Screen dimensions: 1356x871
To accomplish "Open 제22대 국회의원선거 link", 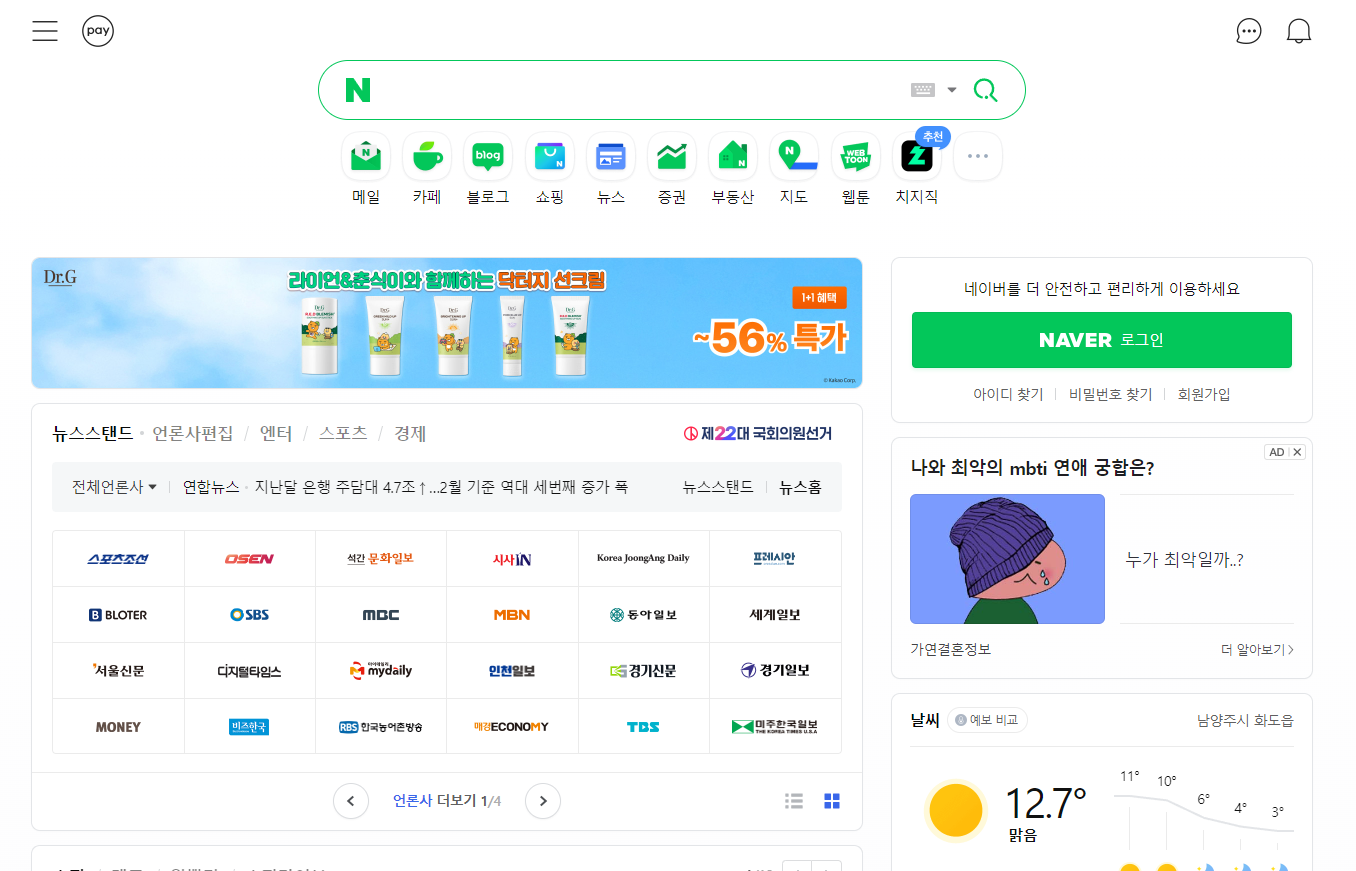I will [757, 433].
